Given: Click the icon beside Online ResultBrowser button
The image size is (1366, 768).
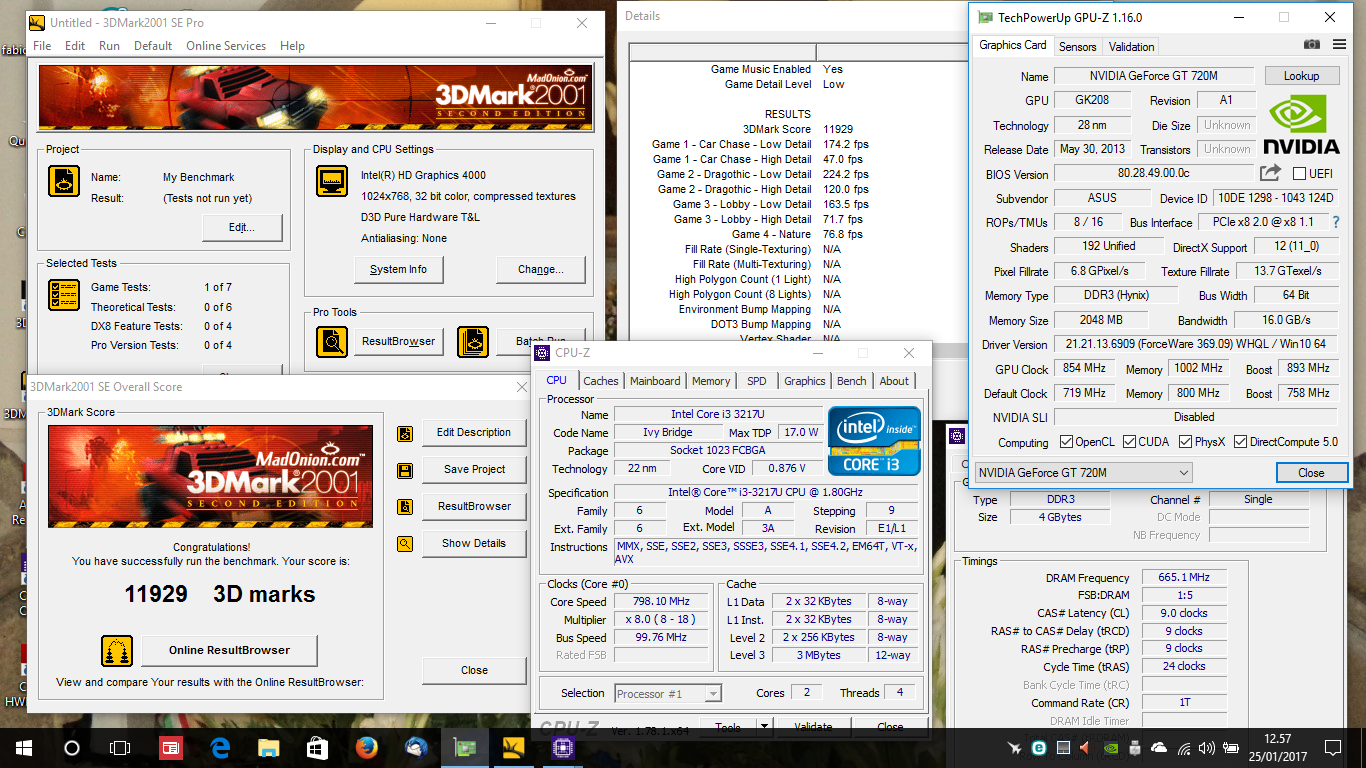Looking at the screenshot, I should [x=117, y=651].
